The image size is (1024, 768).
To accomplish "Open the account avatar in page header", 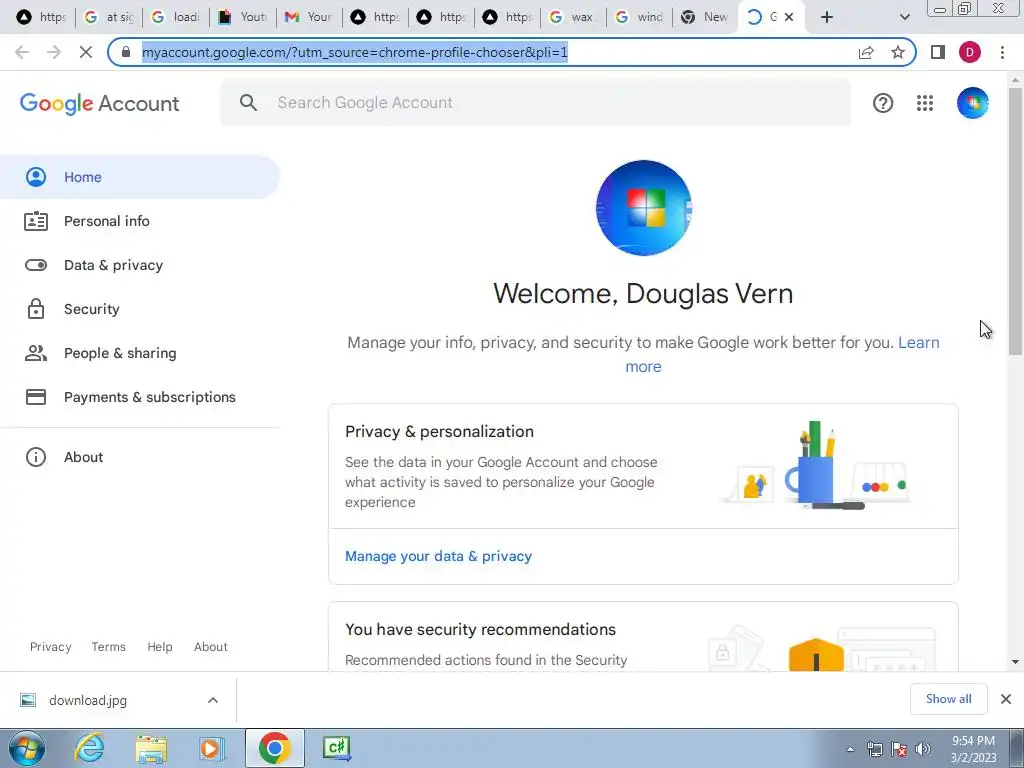I will (972, 103).
